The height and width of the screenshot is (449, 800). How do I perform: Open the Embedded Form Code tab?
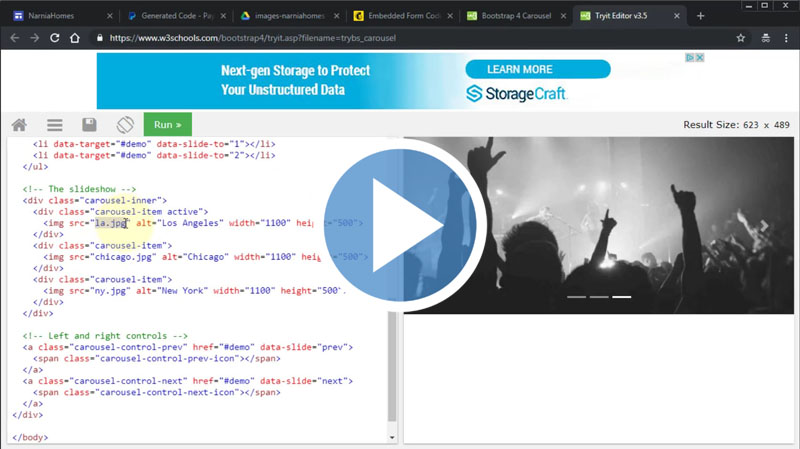[x=403, y=15]
